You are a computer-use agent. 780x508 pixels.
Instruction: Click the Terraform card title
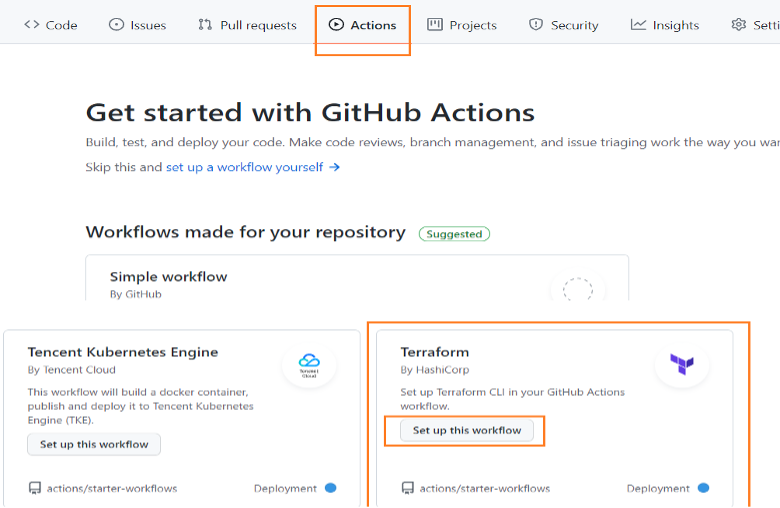click(435, 352)
